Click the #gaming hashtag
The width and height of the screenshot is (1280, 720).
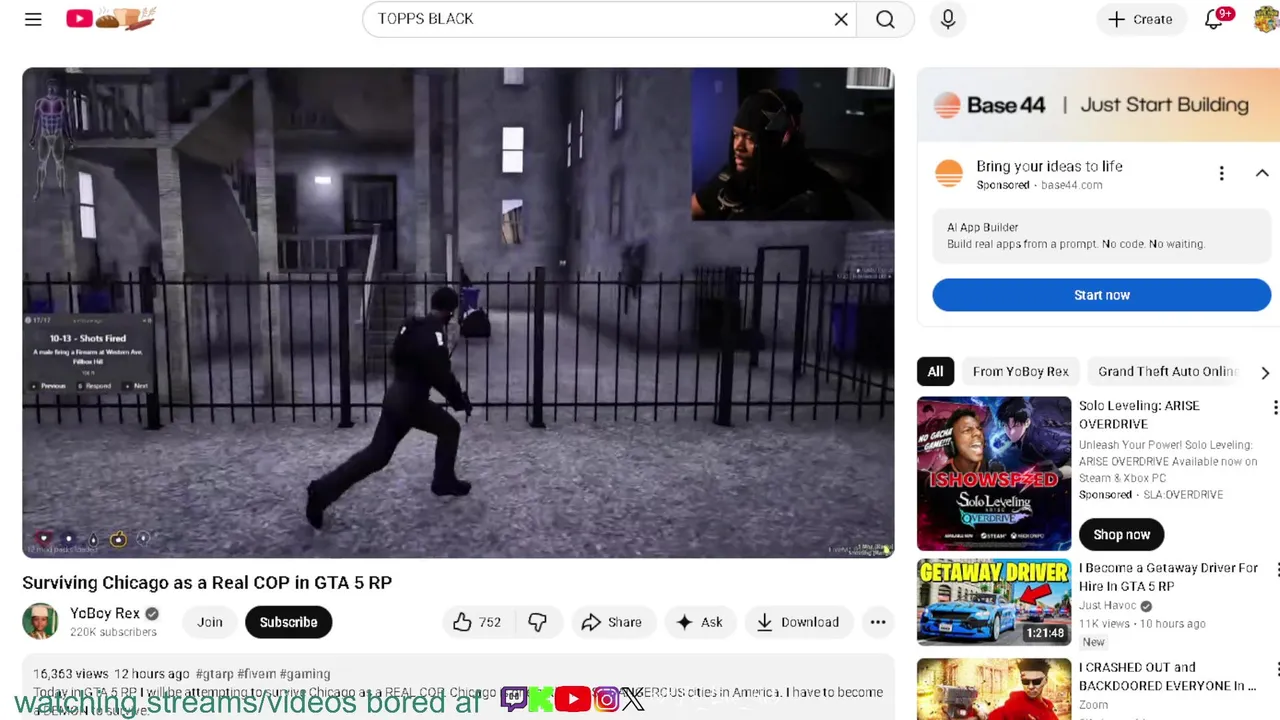pyautogui.click(x=305, y=674)
